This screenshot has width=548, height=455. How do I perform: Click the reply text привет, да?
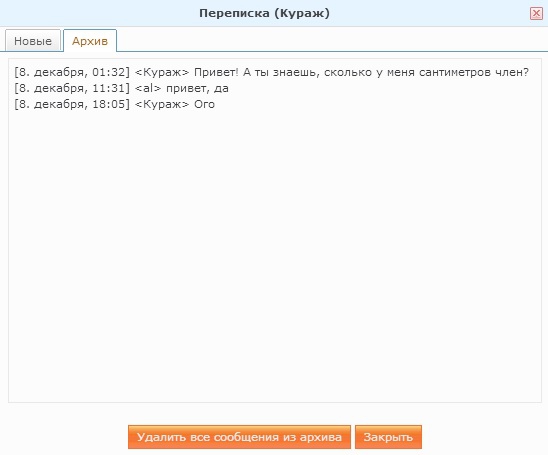[x=197, y=88]
